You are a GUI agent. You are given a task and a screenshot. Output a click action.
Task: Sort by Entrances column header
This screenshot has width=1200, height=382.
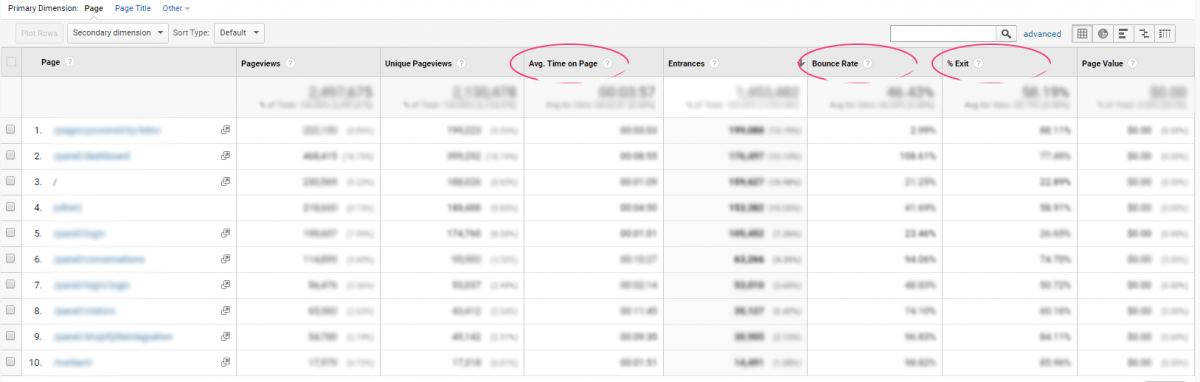(x=686, y=63)
